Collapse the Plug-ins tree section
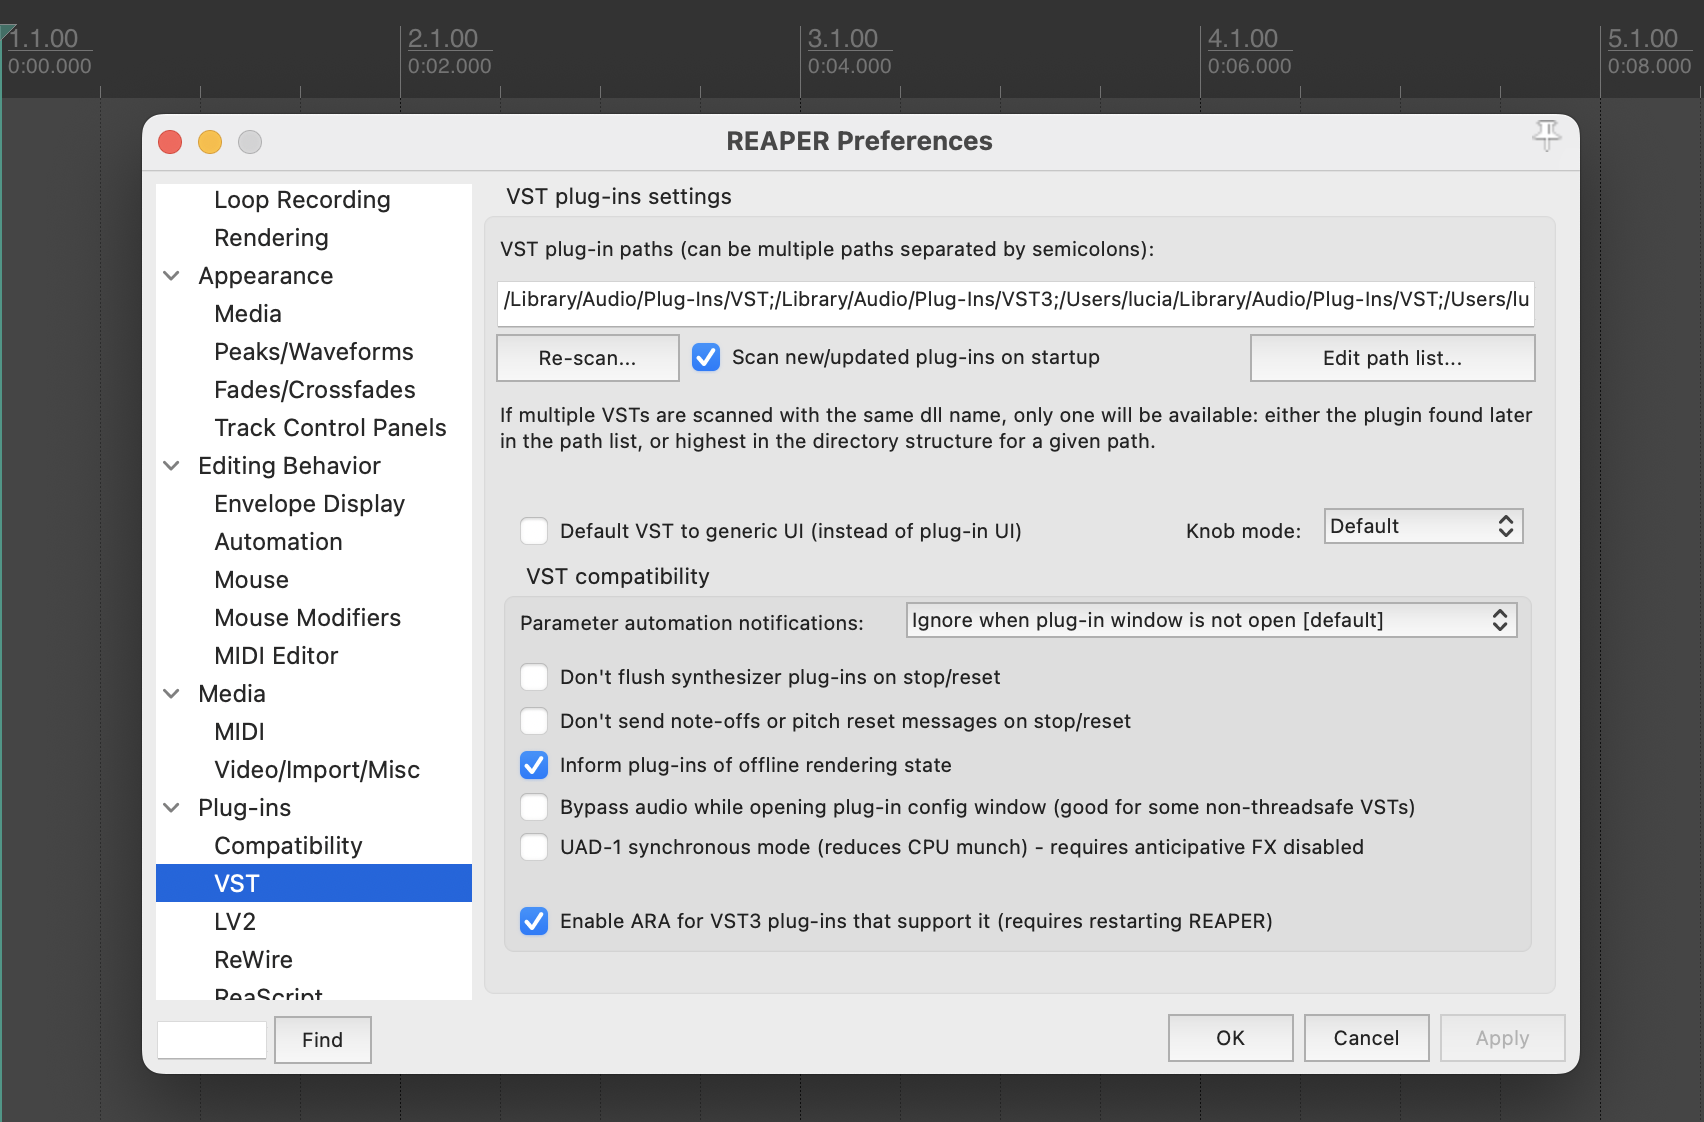 point(172,808)
